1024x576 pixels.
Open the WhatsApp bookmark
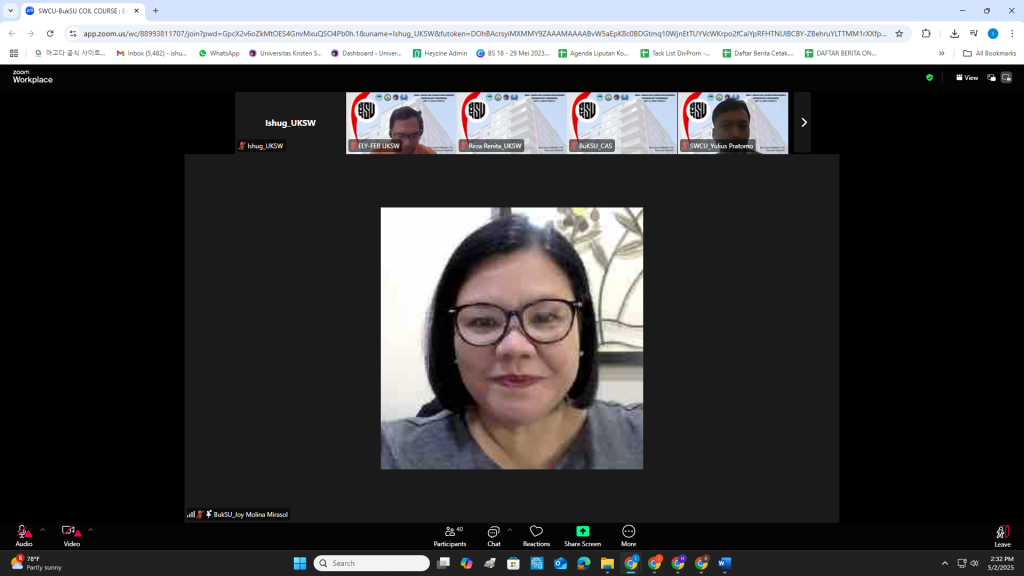tap(218, 53)
